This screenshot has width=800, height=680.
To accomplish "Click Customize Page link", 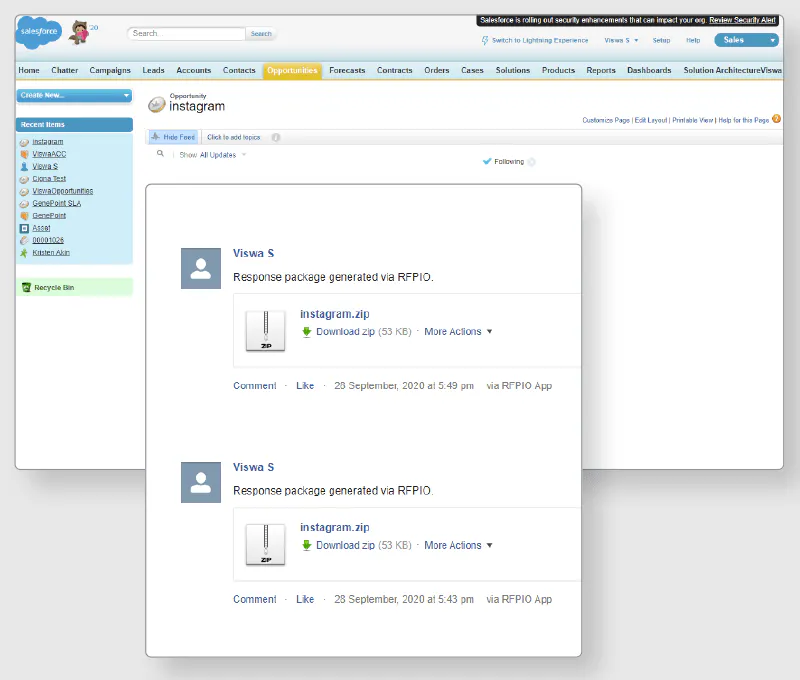I will click(x=606, y=120).
